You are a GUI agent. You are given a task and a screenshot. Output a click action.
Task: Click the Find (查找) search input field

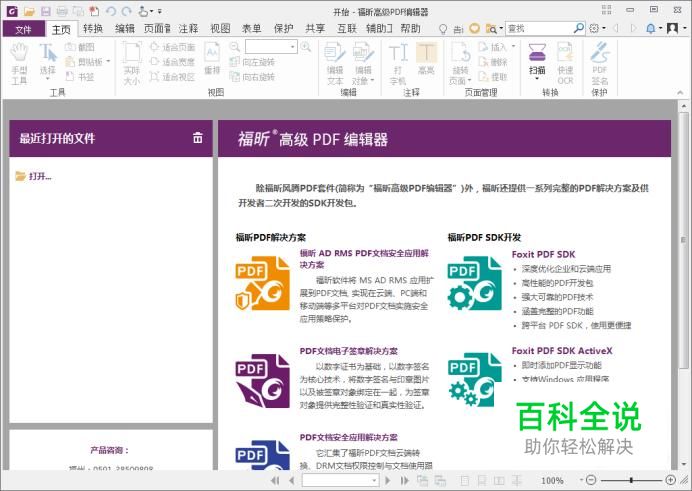[x=539, y=29]
